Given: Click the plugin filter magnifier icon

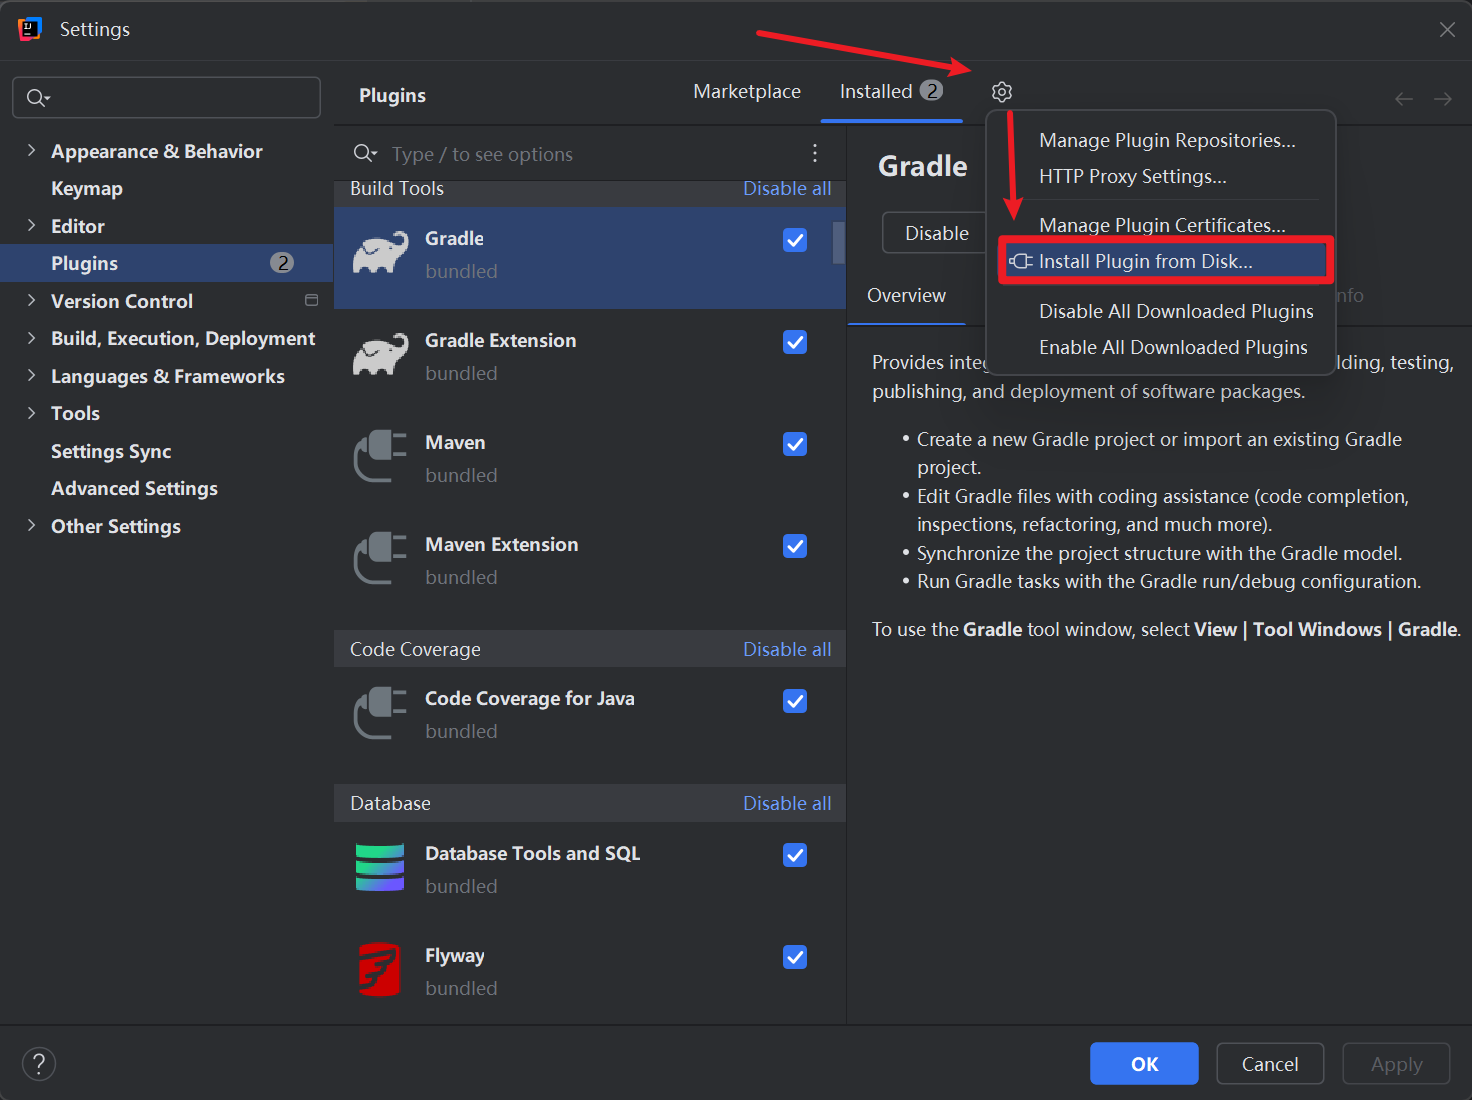Looking at the screenshot, I should tap(365, 153).
